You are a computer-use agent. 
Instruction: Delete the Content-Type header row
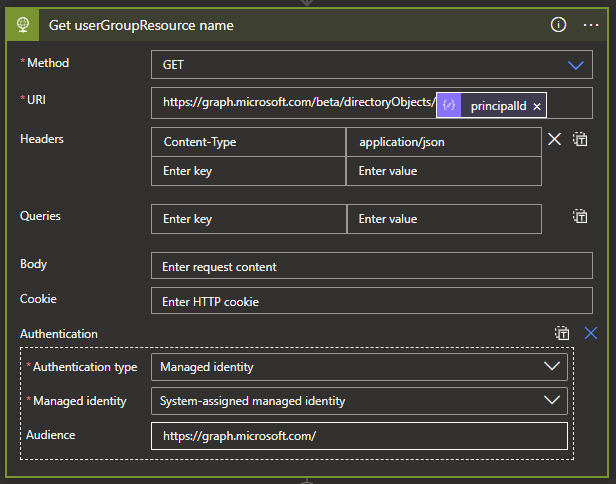[x=555, y=140]
